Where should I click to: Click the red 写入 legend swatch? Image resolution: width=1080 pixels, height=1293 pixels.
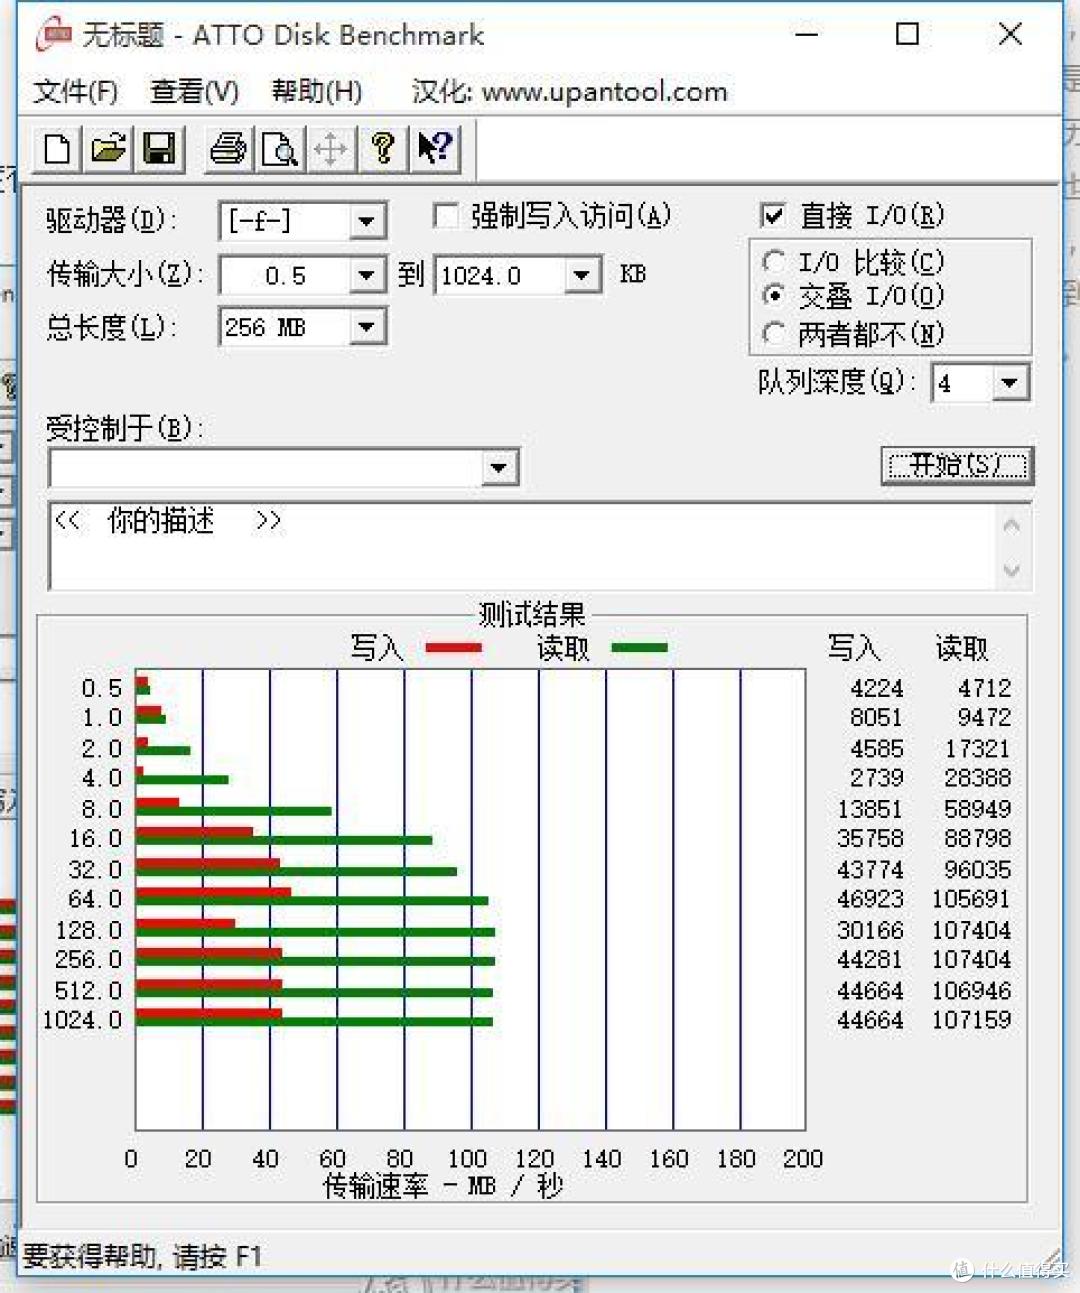(x=453, y=648)
